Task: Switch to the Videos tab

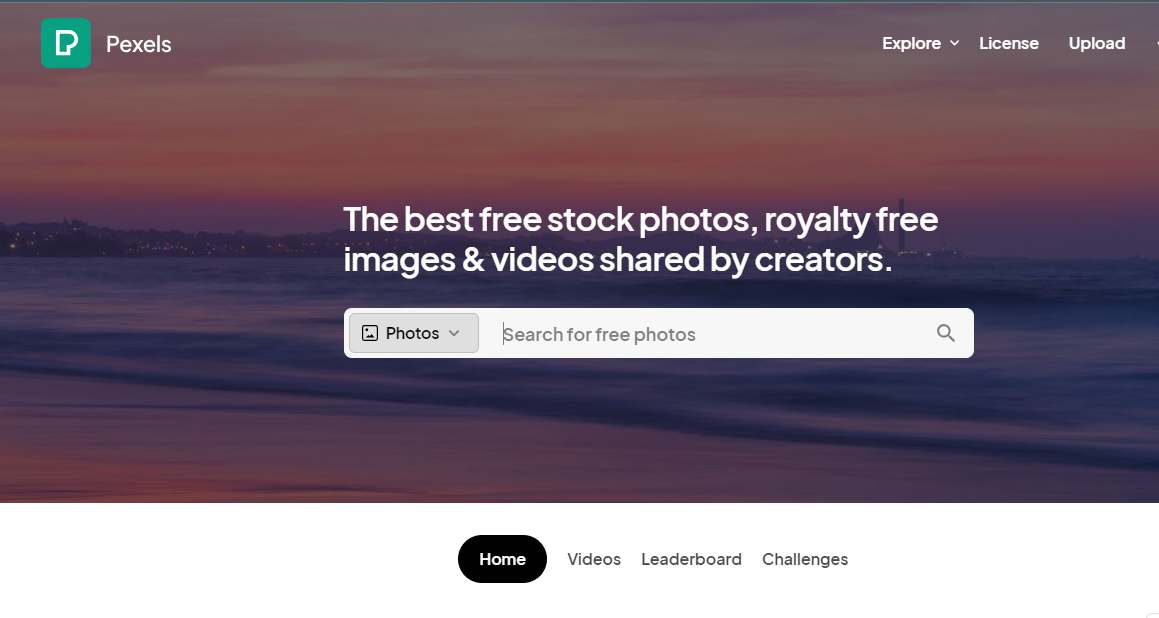Action: tap(594, 560)
